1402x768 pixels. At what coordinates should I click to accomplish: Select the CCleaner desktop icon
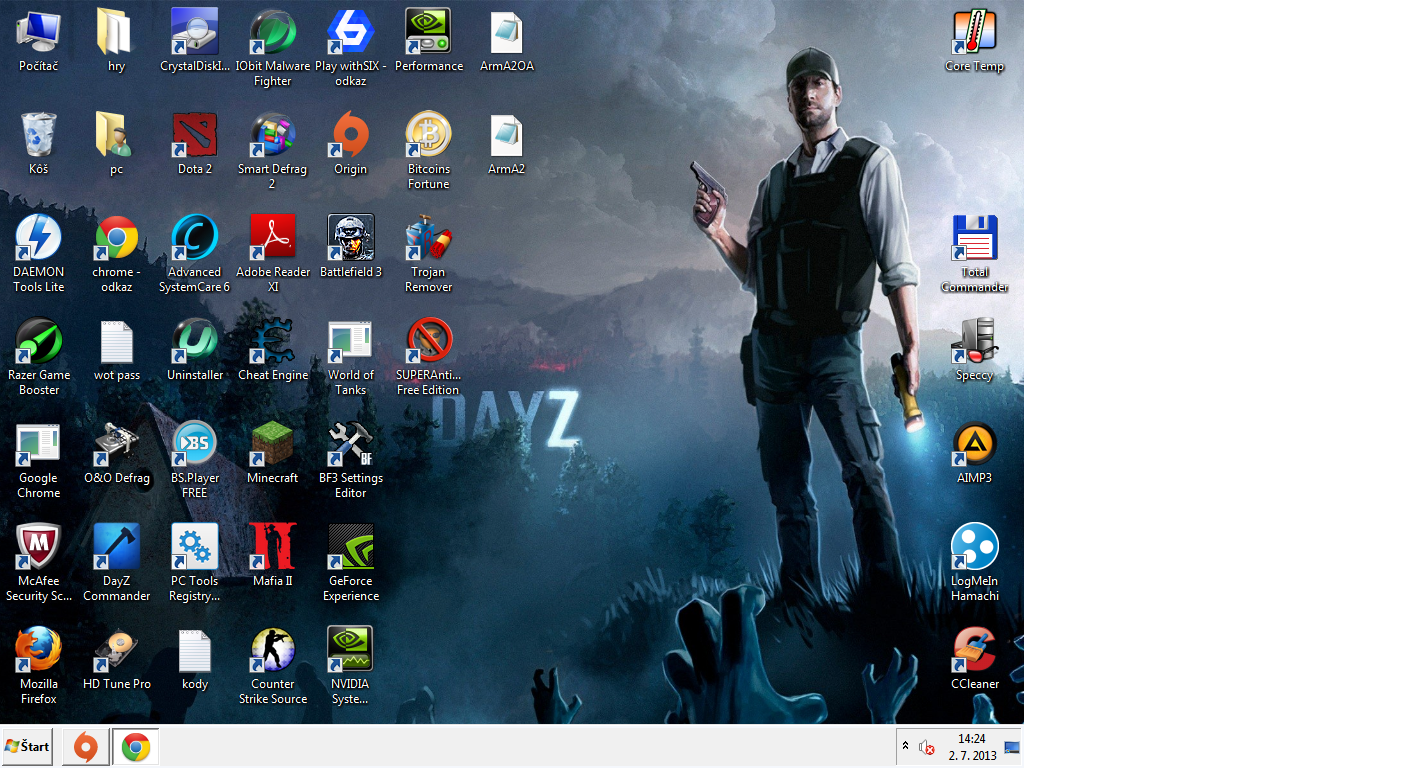[974, 659]
